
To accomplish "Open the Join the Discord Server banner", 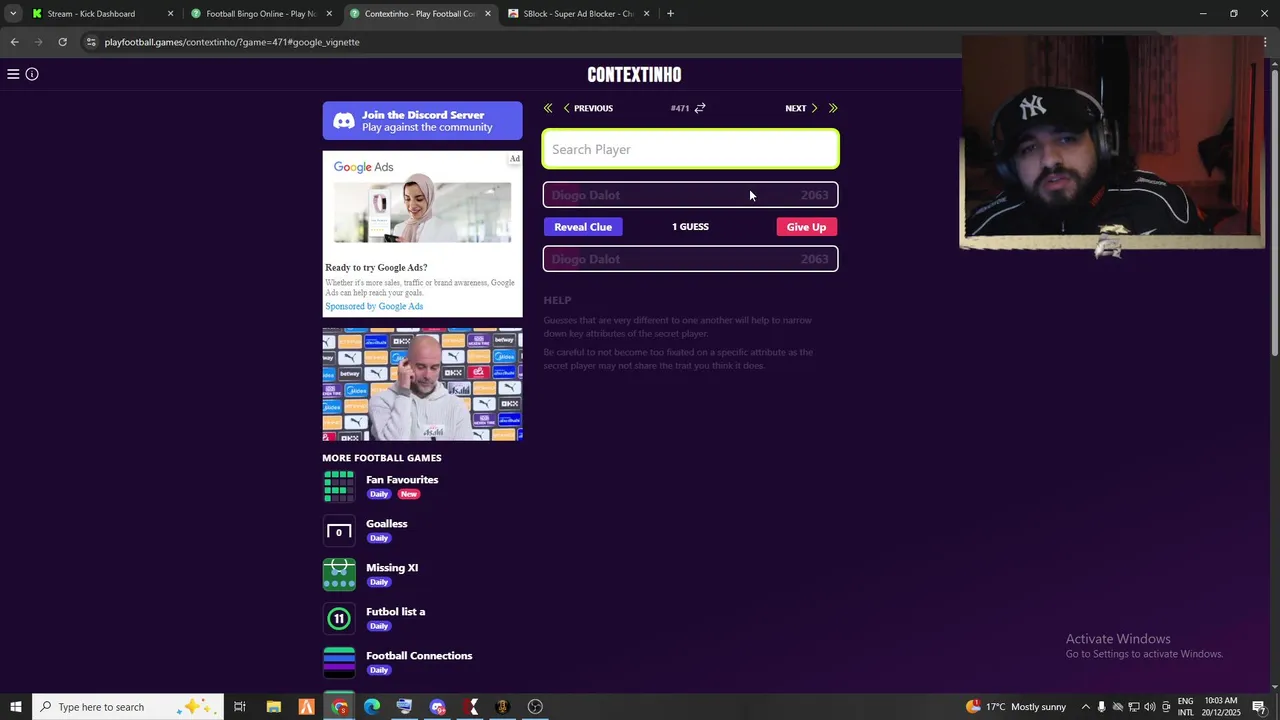I will tap(422, 121).
